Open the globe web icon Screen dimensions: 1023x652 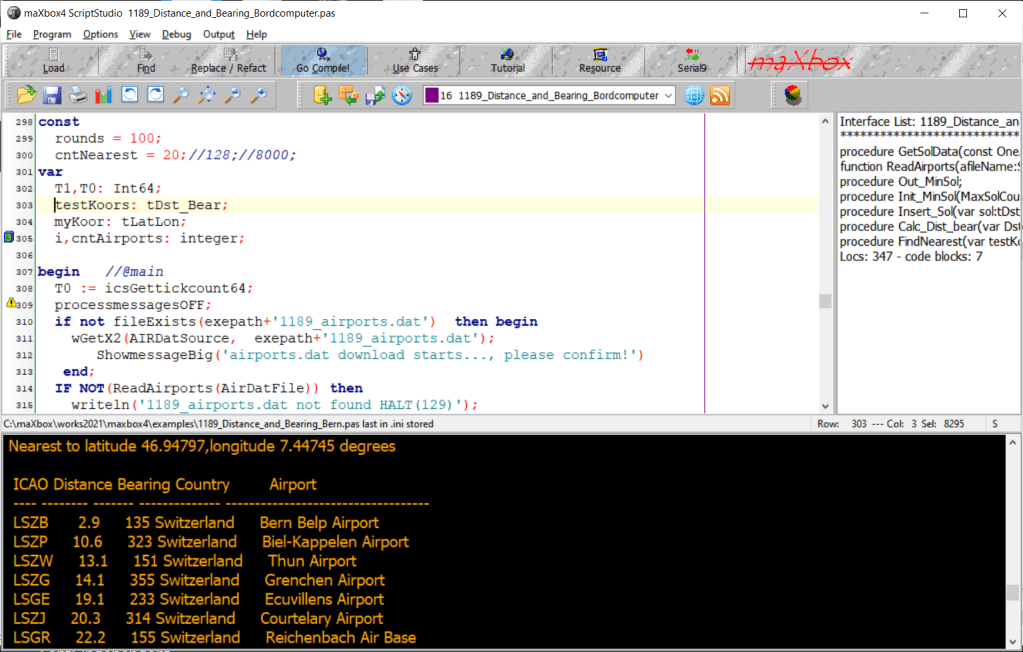(x=694, y=95)
